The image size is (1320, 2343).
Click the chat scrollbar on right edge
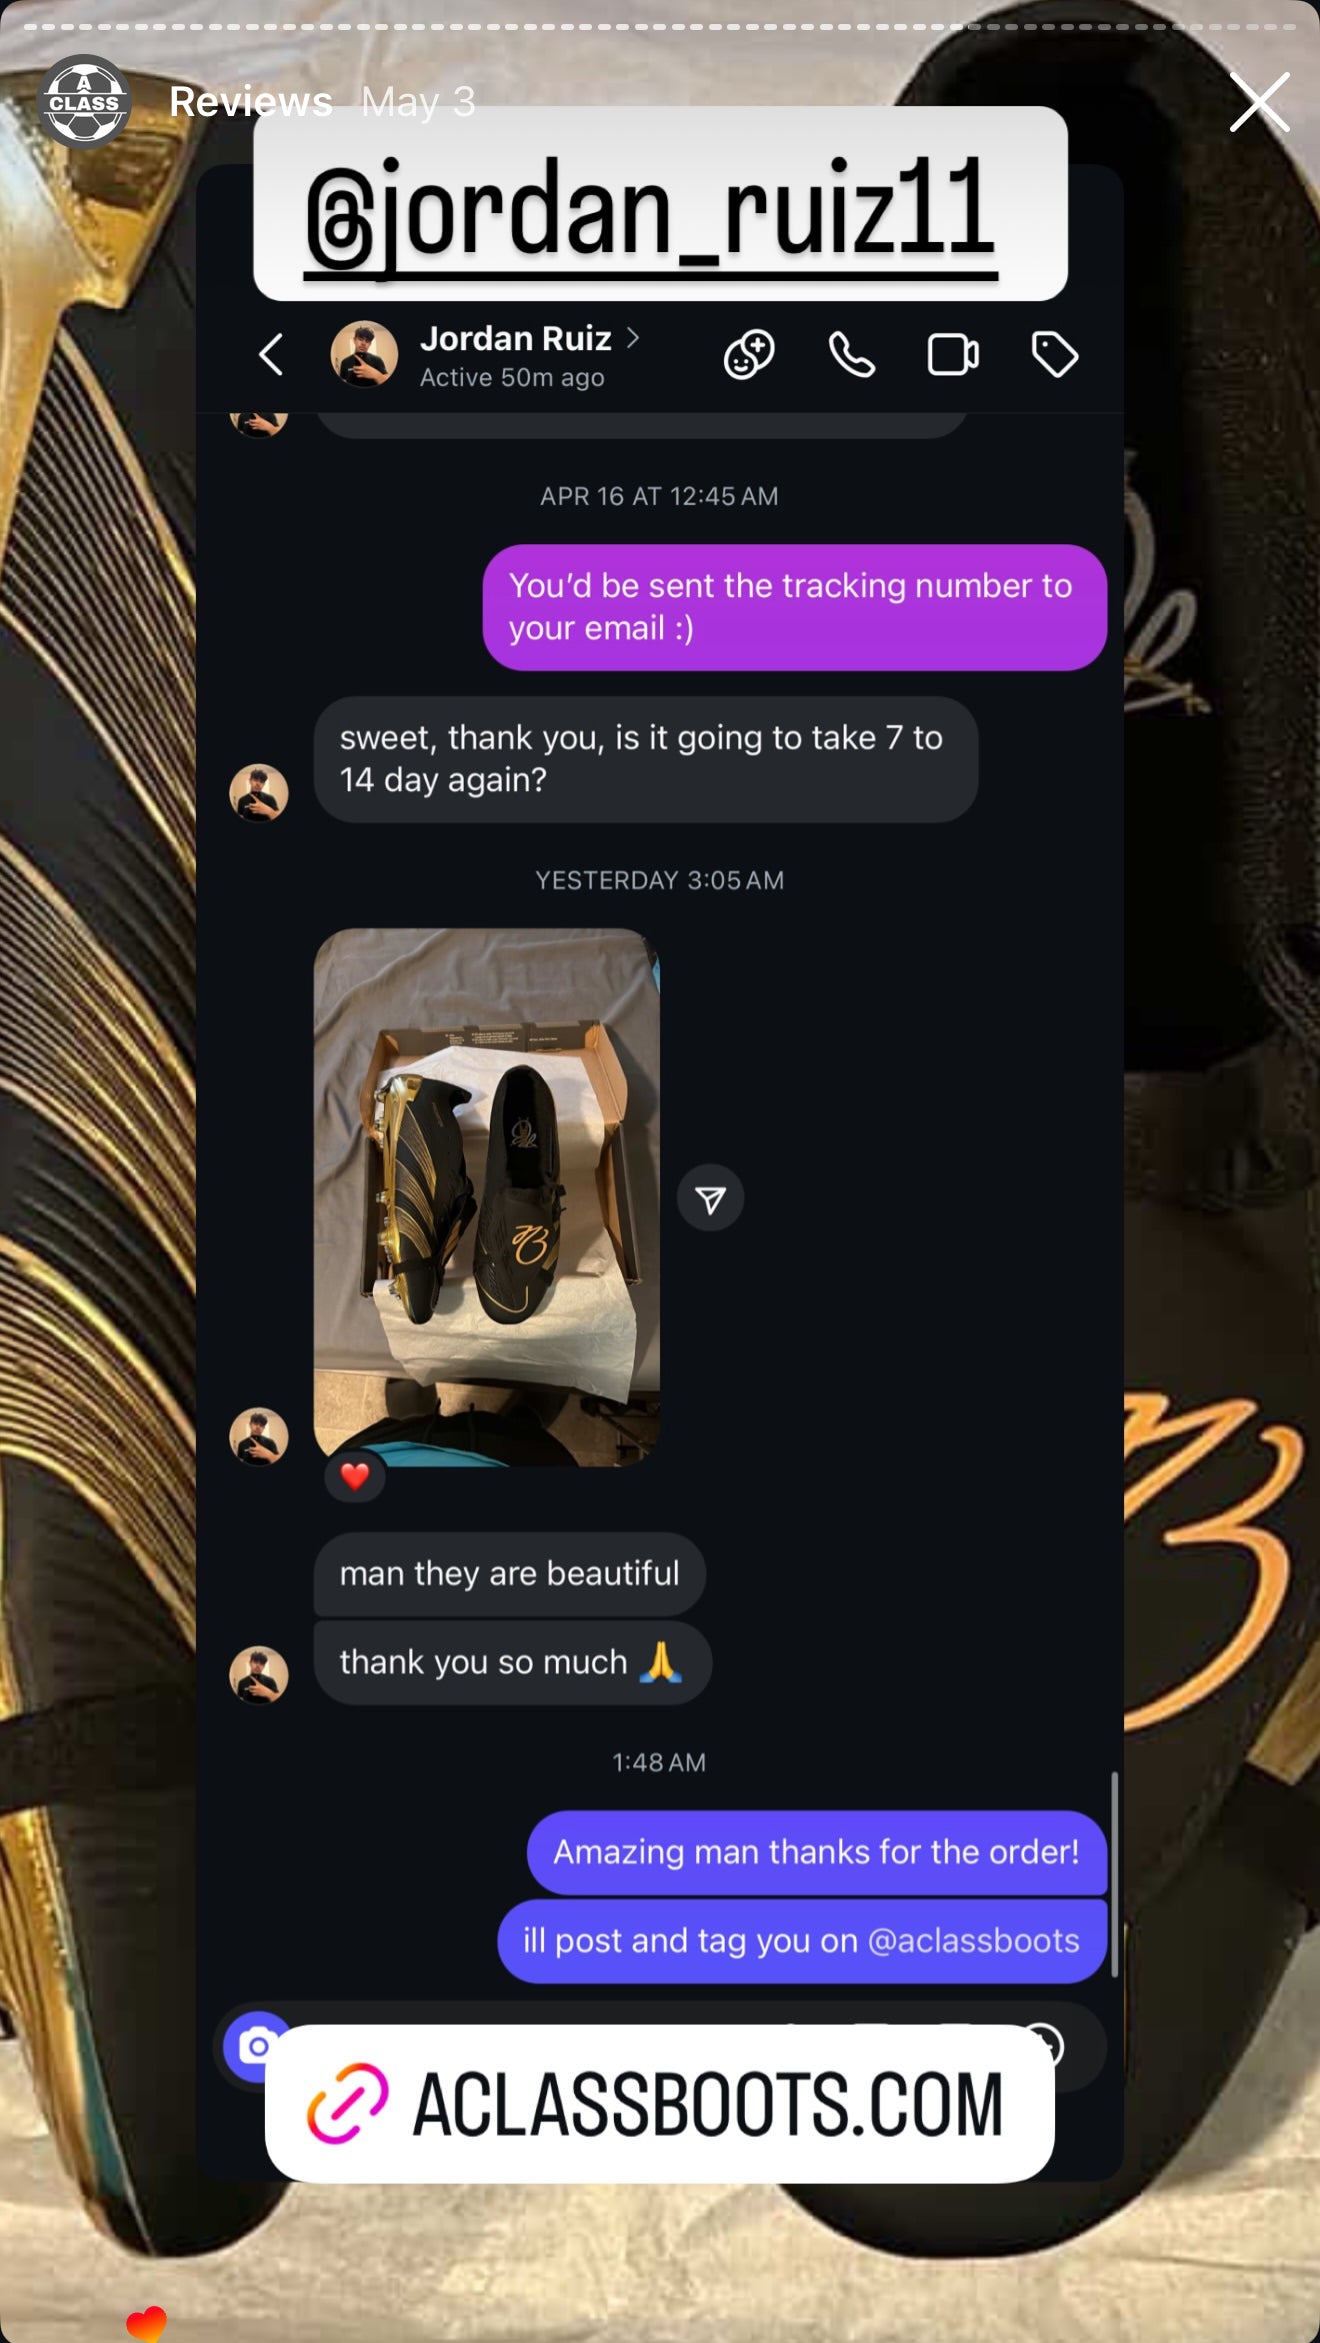click(x=1114, y=1874)
